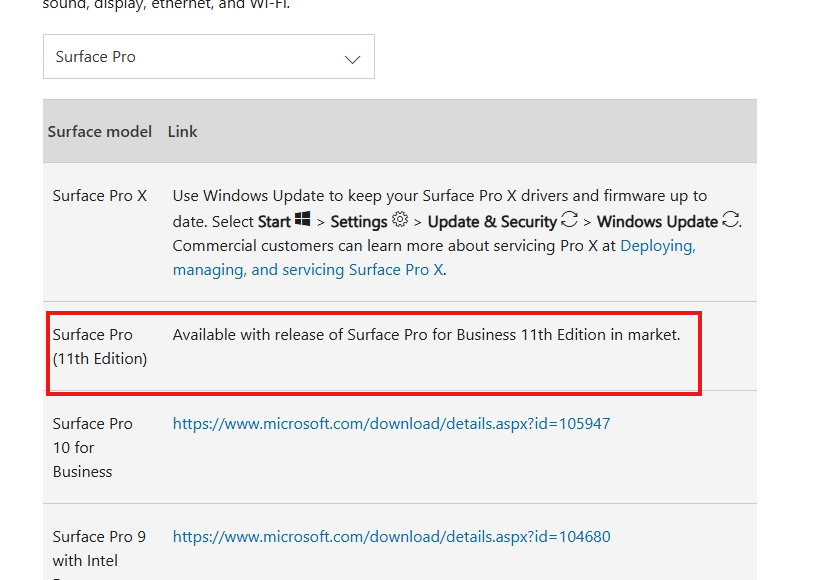
Task: Select the Surface Pro (11th Edition) model cell
Action: pyautogui.click(x=100, y=347)
